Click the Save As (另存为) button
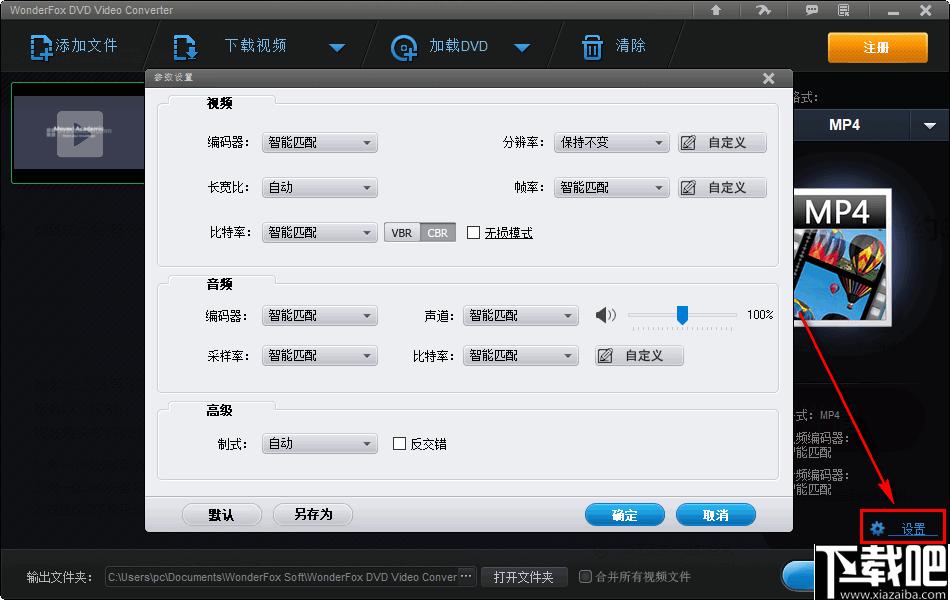 [313, 515]
